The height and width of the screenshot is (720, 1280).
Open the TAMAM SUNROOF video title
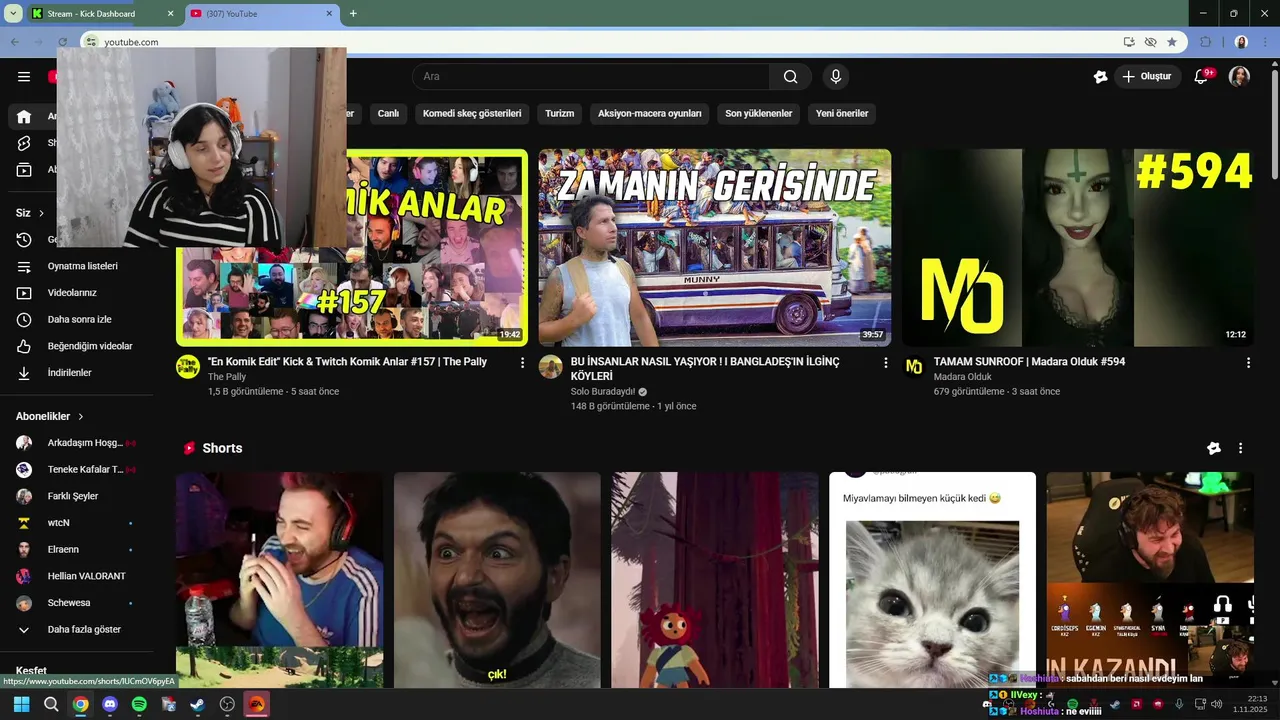(x=1029, y=362)
